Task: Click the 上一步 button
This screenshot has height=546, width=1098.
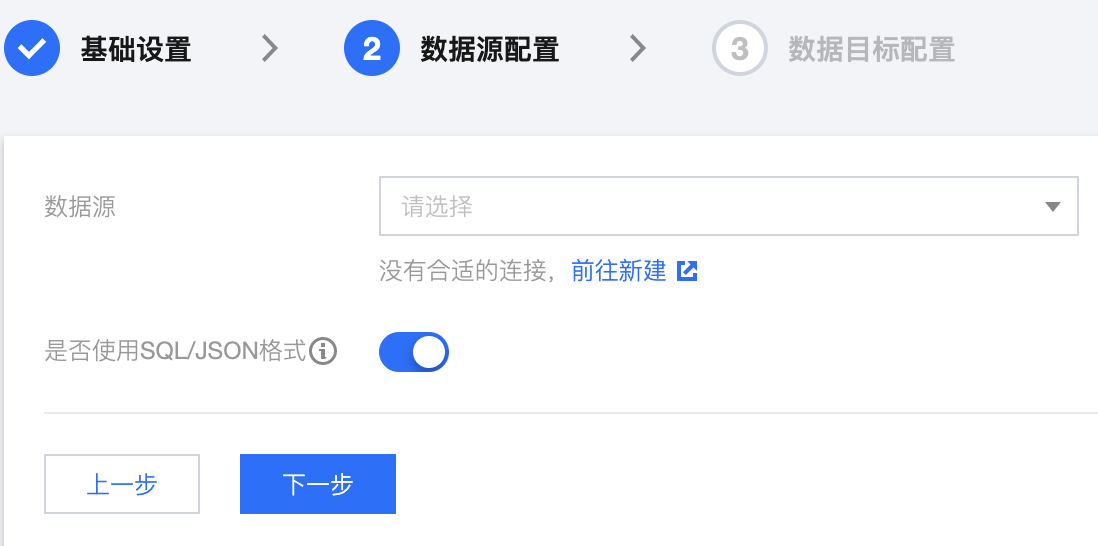Action: click(x=122, y=484)
